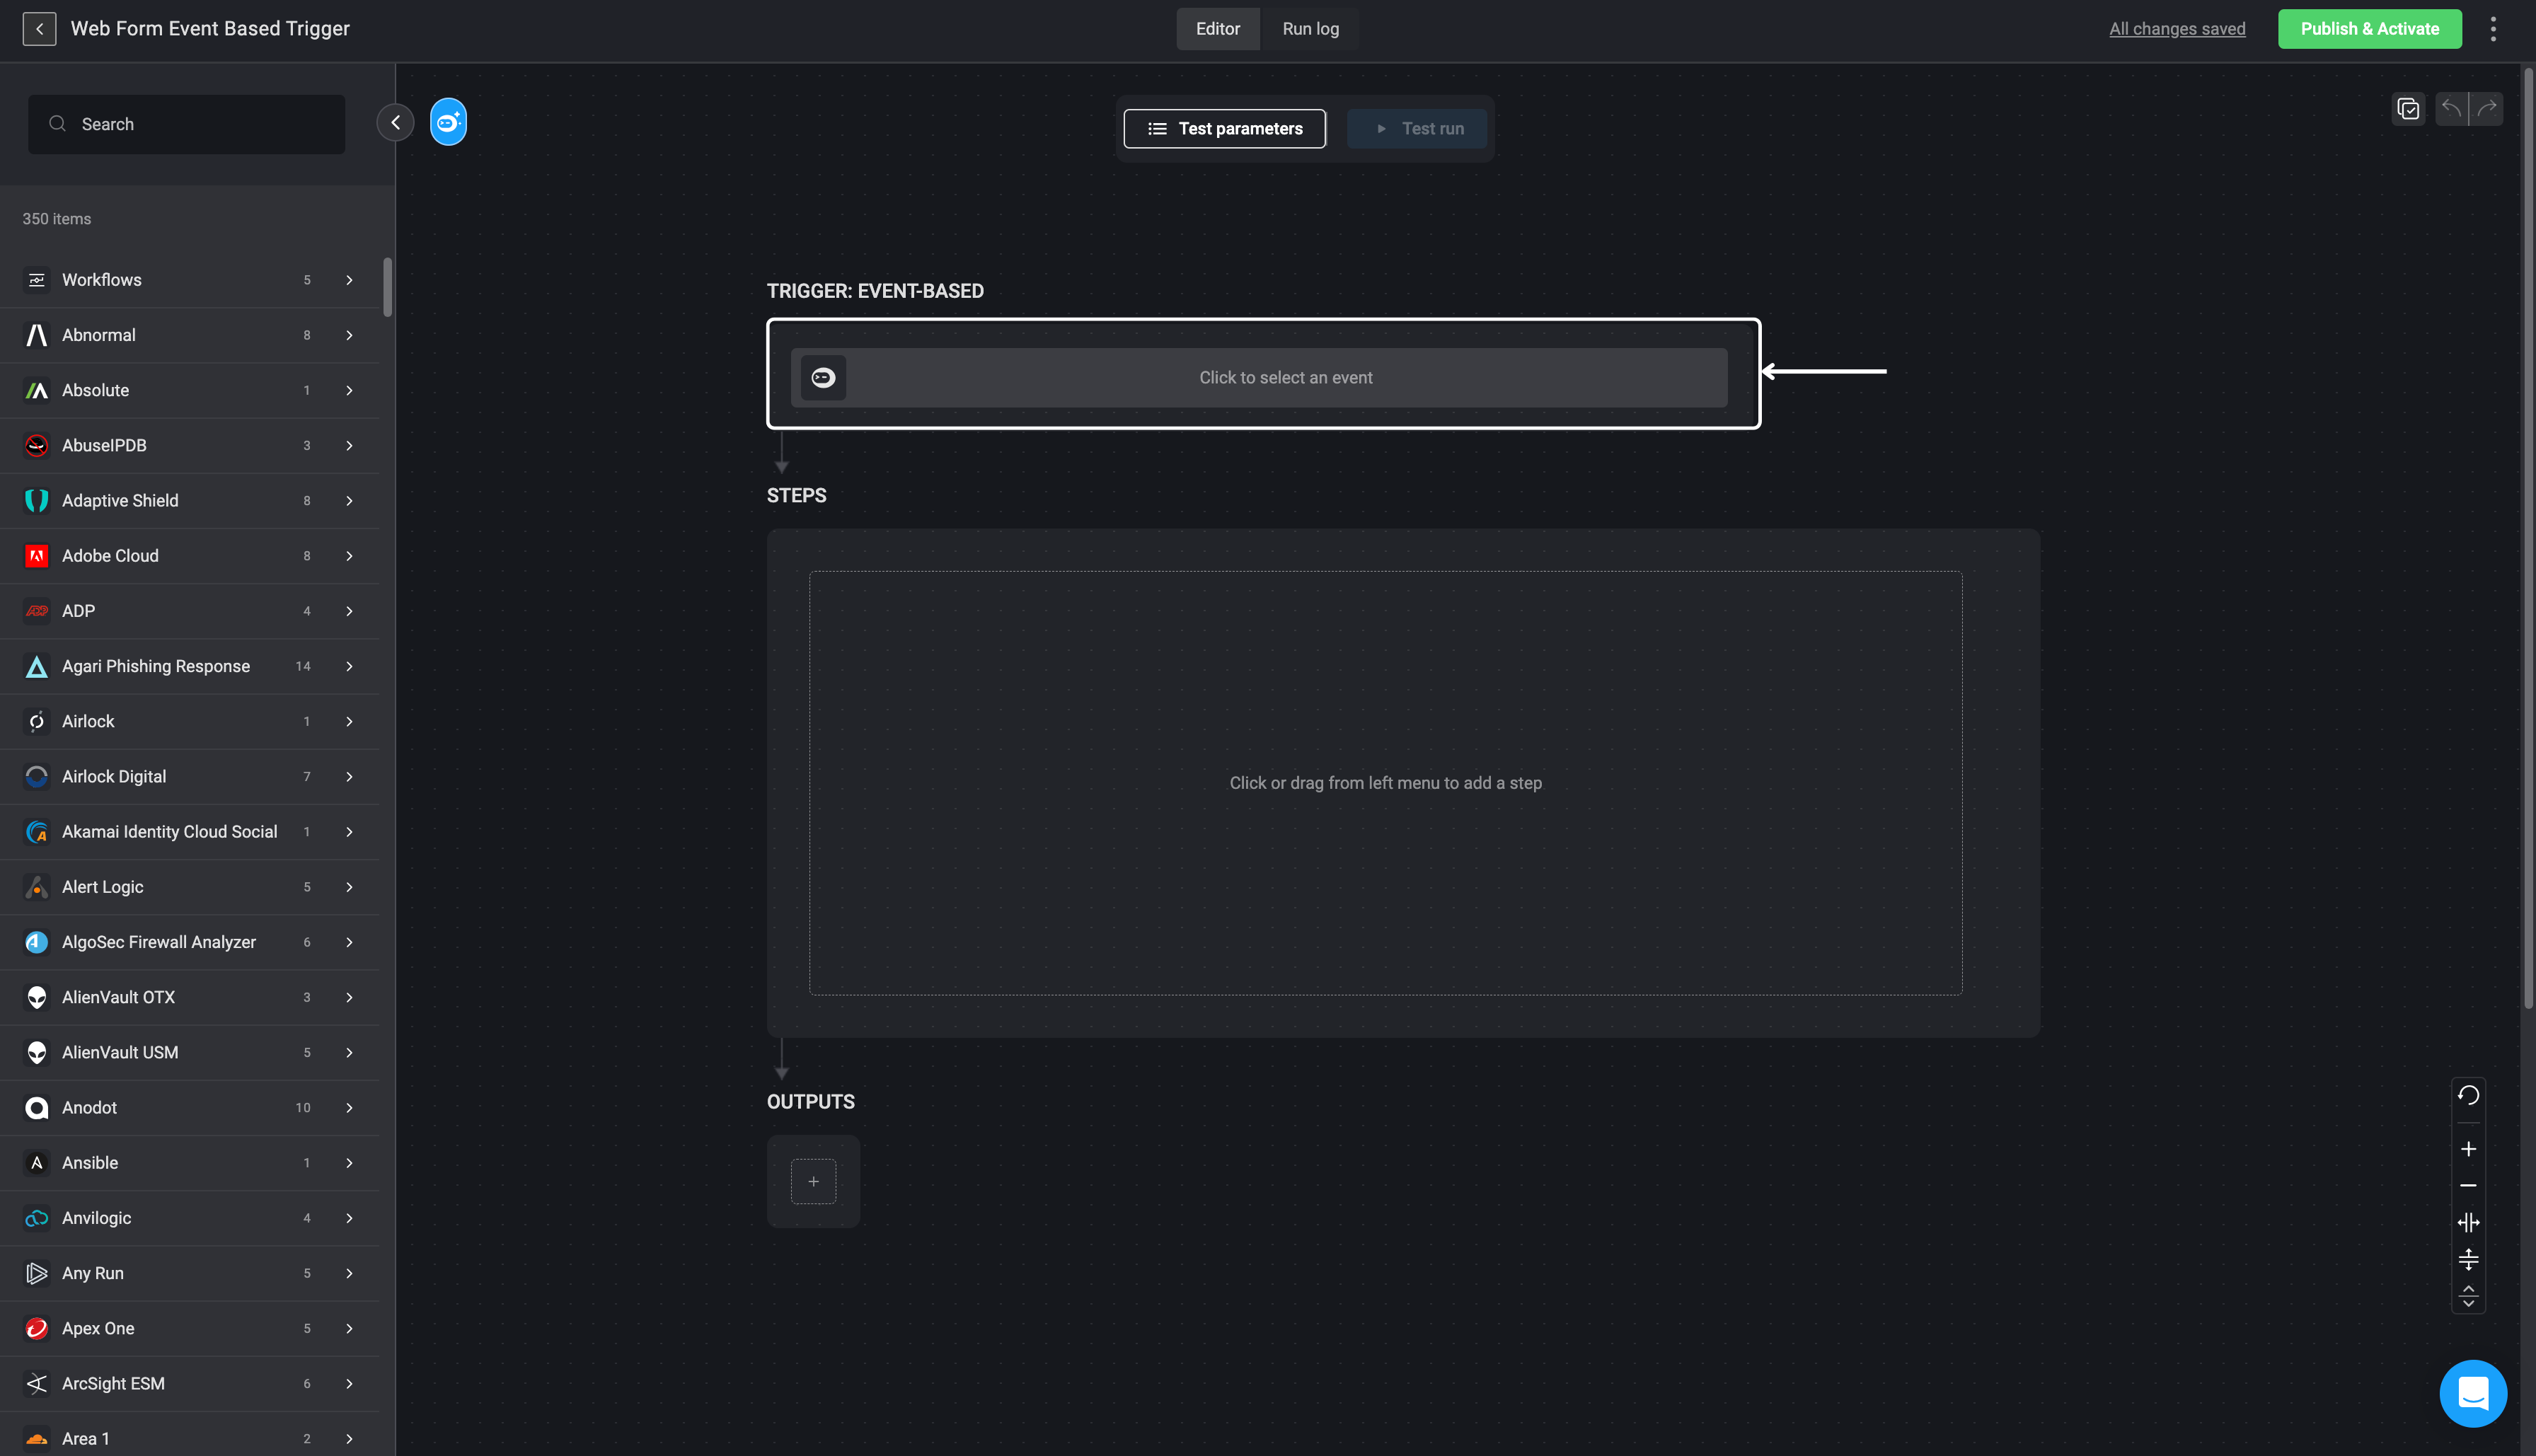This screenshot has height=1456, width=2536.
Task: Click the Search input field
Action: [187, 124]
